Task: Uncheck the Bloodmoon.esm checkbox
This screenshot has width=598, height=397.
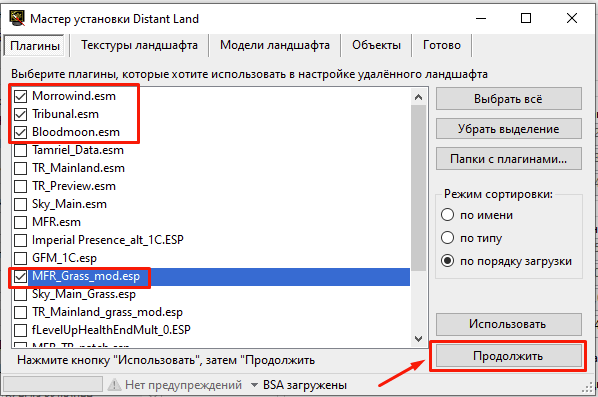Action: coord(20,132)
